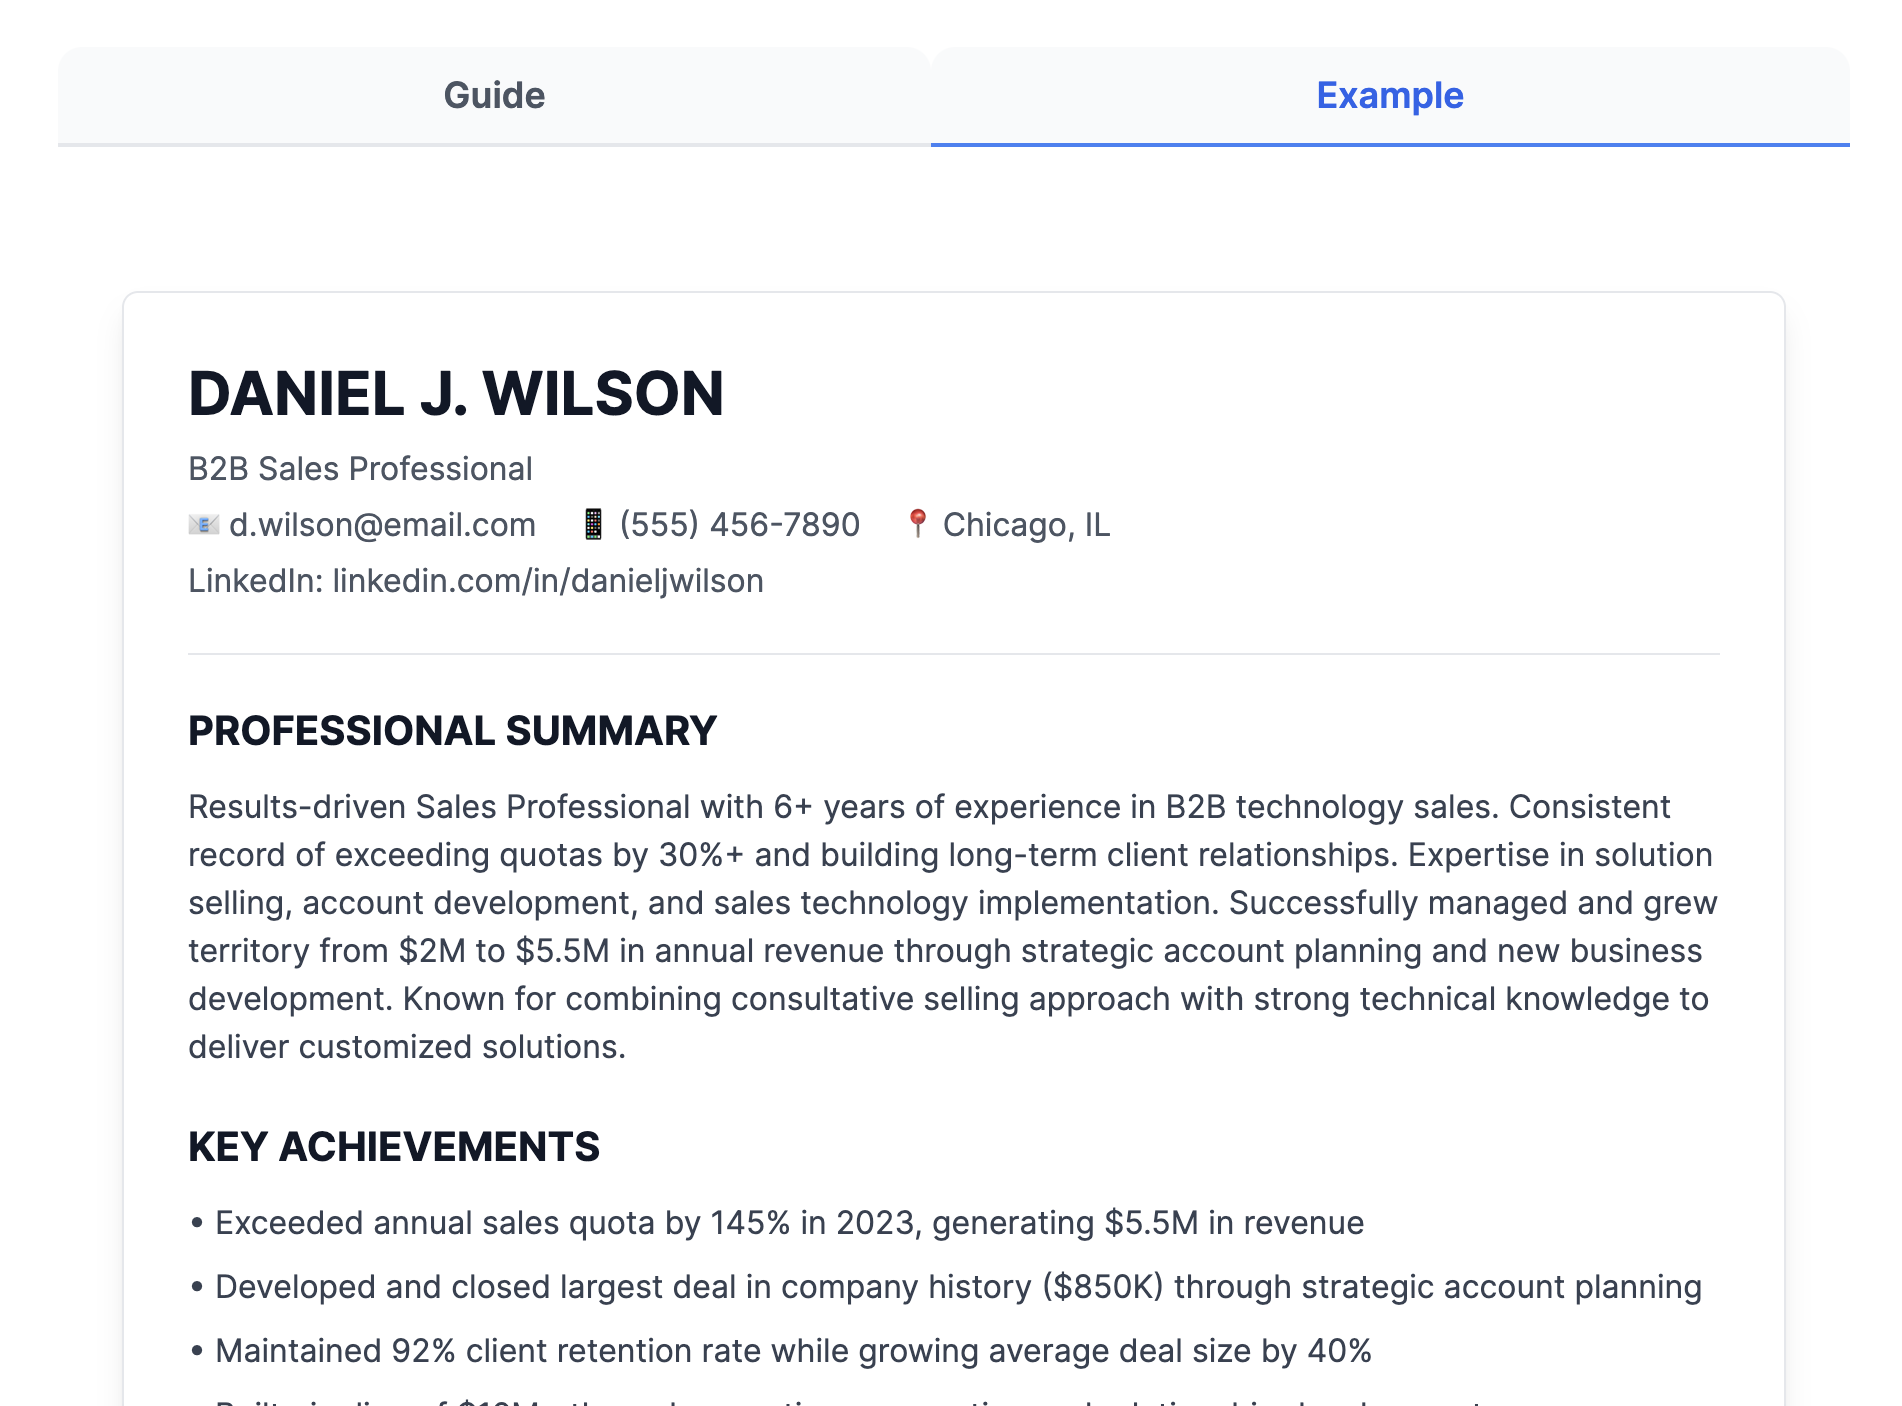This screenshot has width=1902, height=1406.
Task: Click the bullet about the $850K largest deal
Action: (958, 1287)
